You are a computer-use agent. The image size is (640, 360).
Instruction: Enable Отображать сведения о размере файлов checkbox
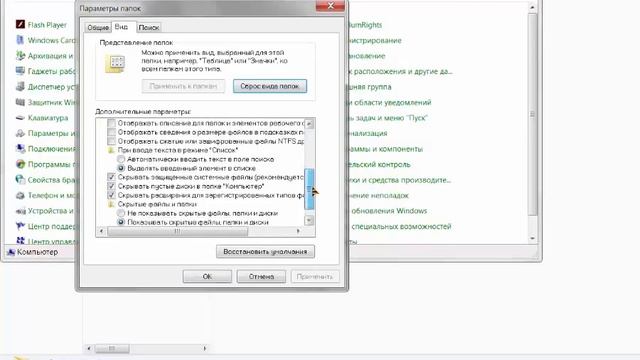click(x=111, y=132)
